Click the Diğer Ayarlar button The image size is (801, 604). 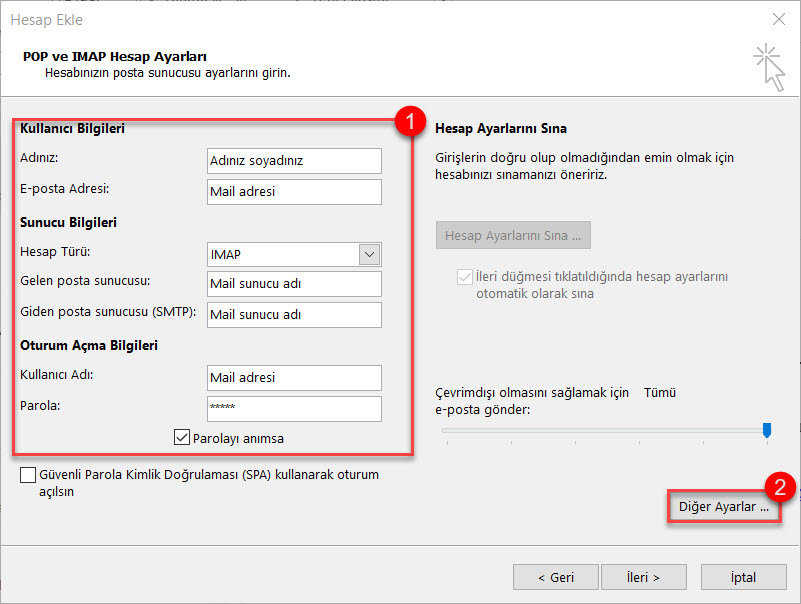point(723,507)
